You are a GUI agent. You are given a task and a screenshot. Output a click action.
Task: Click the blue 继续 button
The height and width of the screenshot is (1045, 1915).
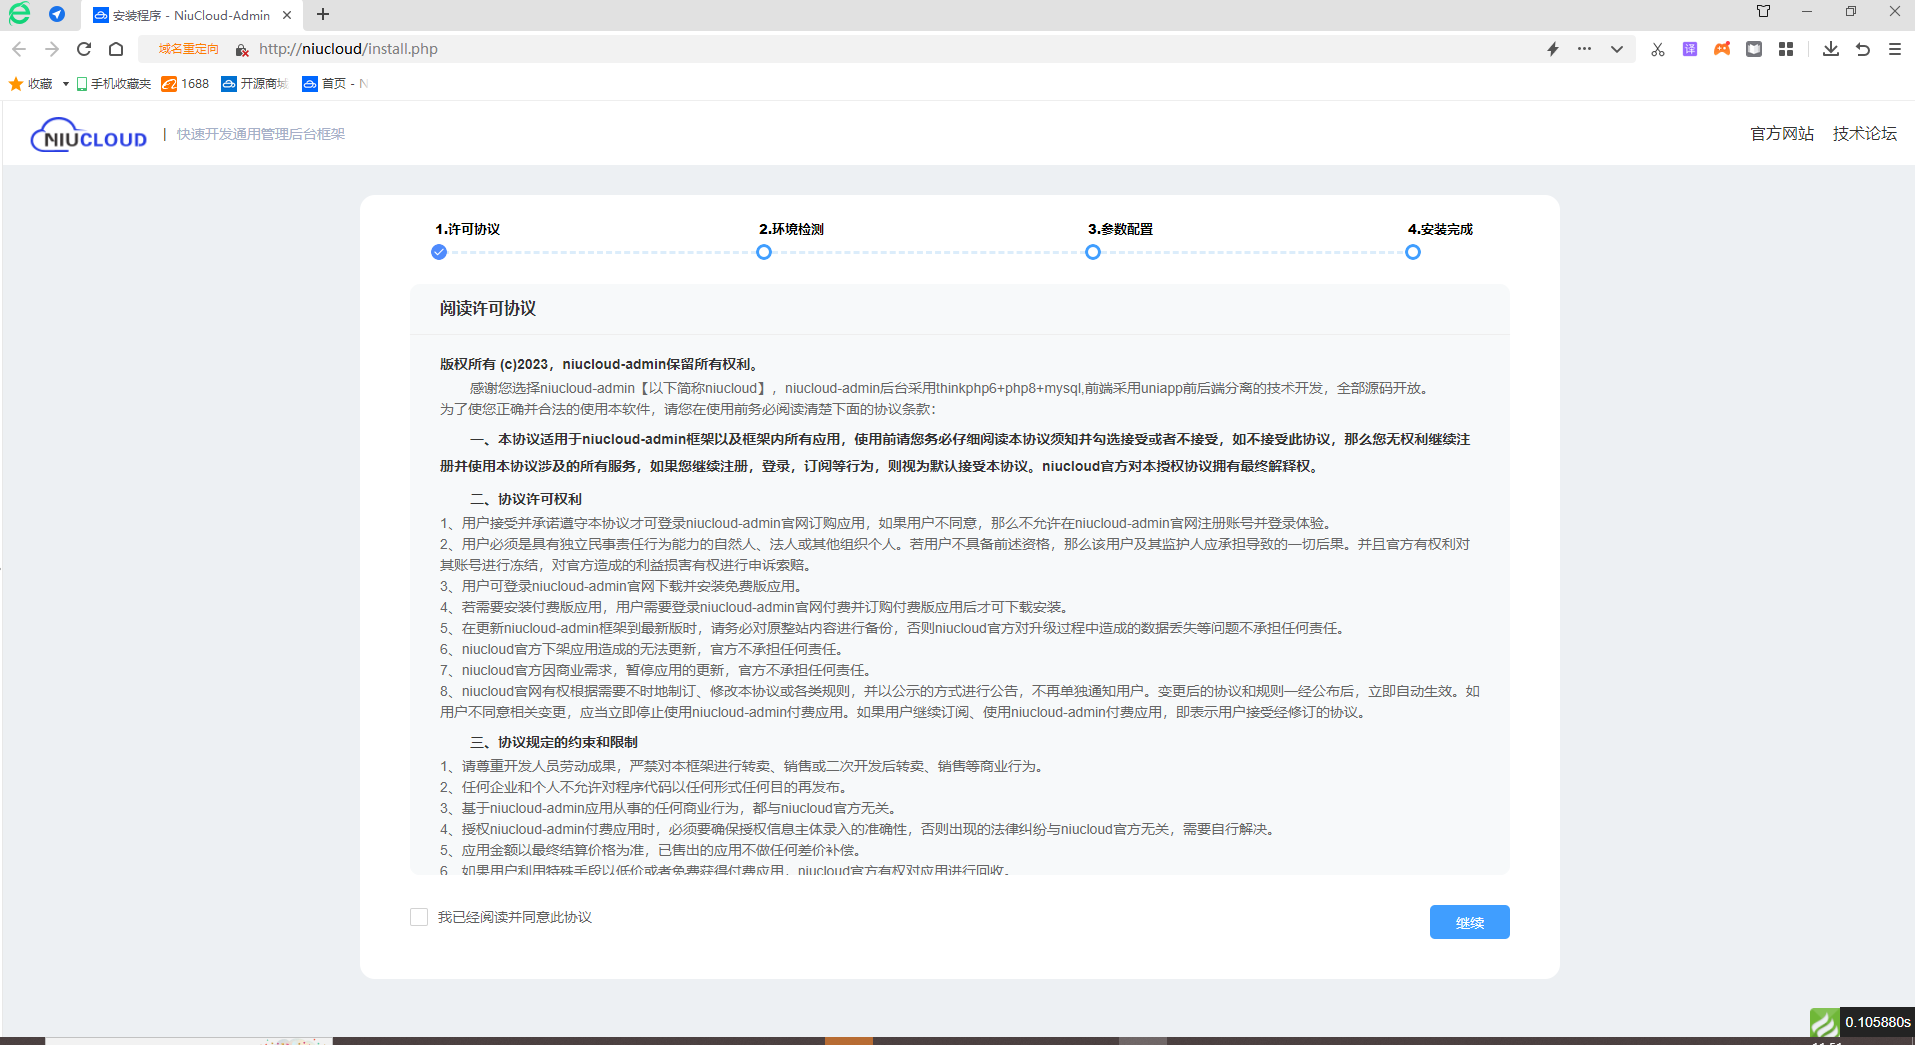[1469, 922]
